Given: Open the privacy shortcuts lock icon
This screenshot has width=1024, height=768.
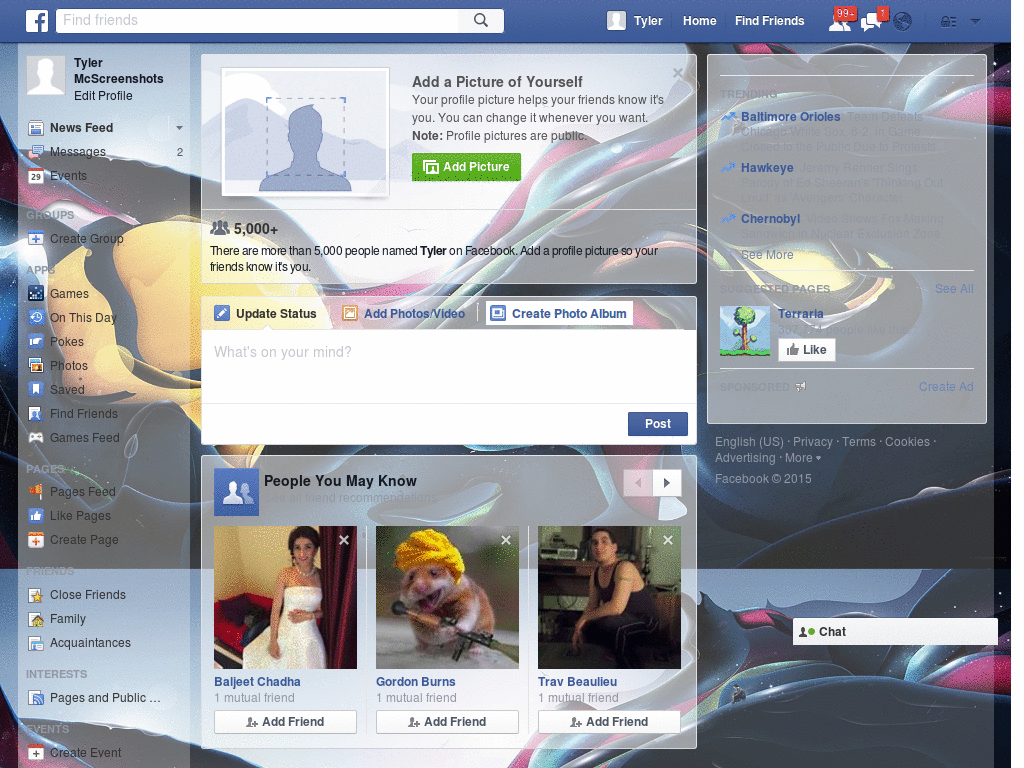Looking at the screenshot, I should 946,21.
